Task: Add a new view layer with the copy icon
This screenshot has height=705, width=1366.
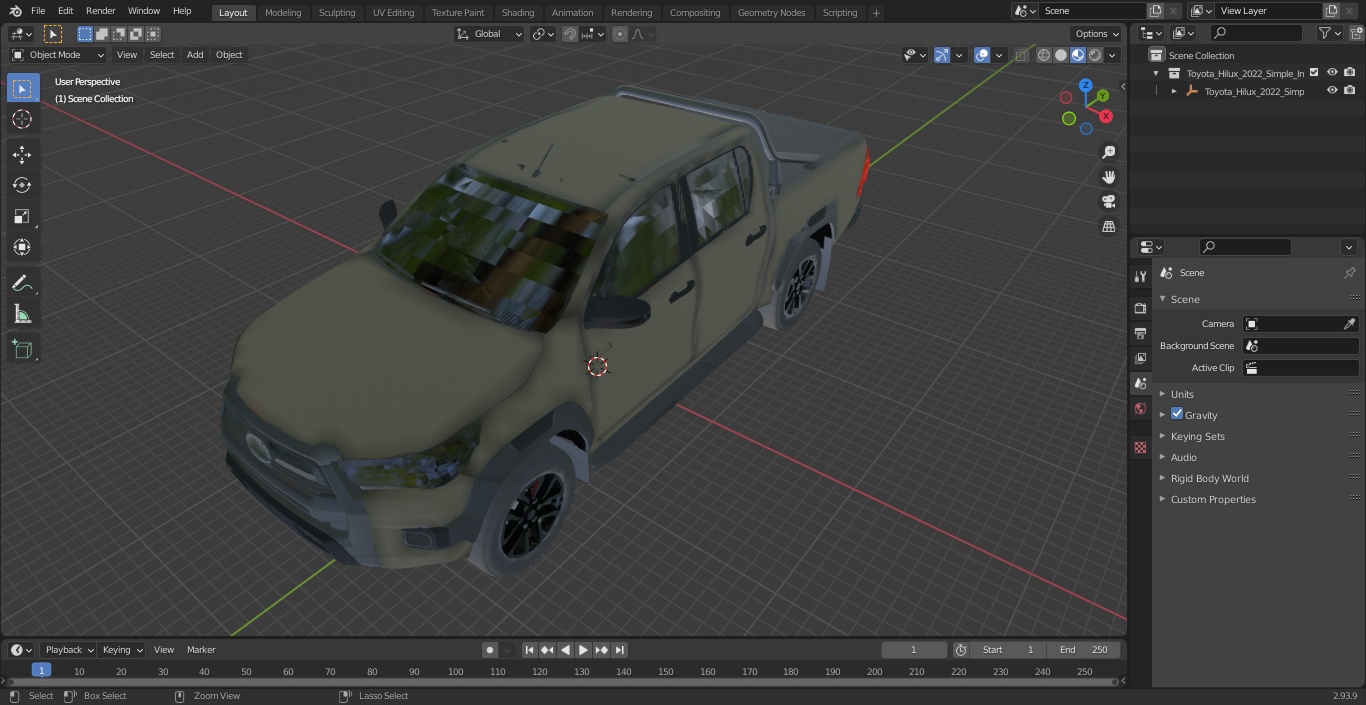Action: 1330,11
